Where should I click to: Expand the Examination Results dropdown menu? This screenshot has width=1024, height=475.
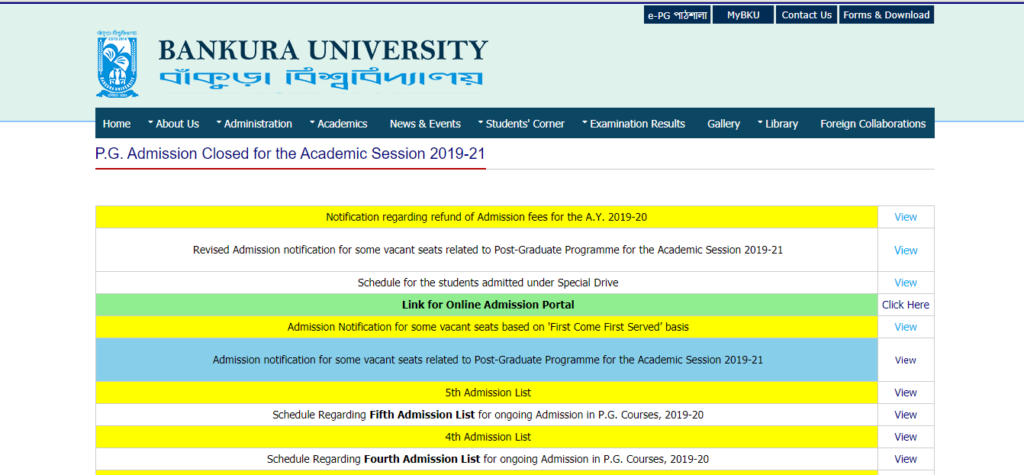pos(633,123)
